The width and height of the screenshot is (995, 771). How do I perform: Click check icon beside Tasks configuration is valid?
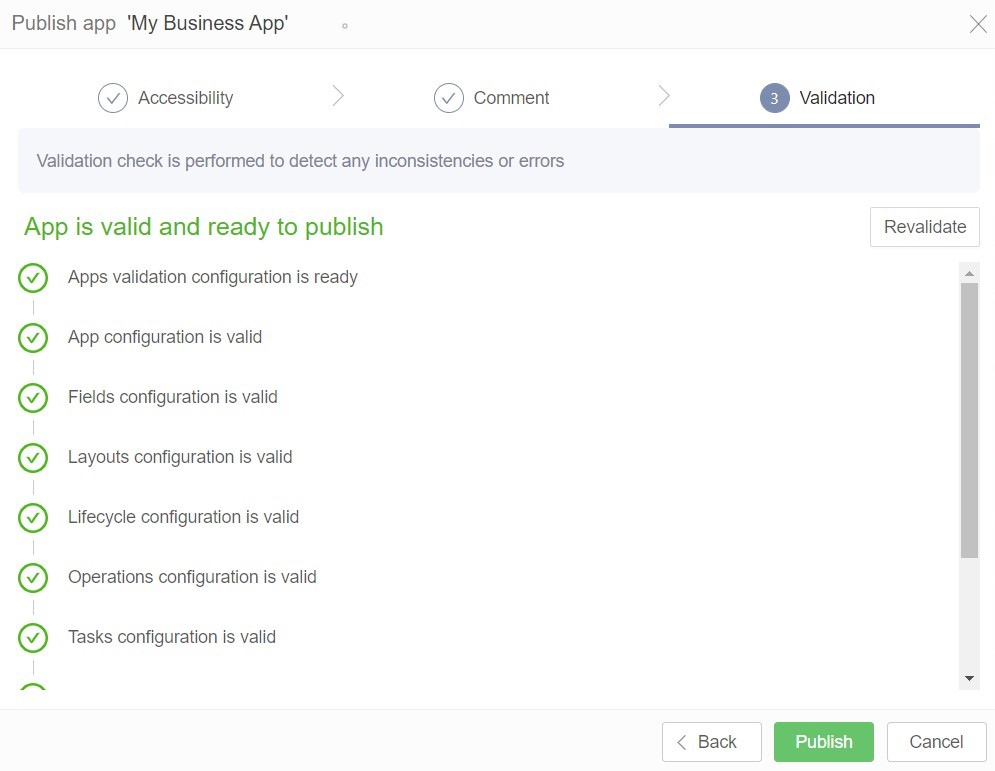point(33,638)
